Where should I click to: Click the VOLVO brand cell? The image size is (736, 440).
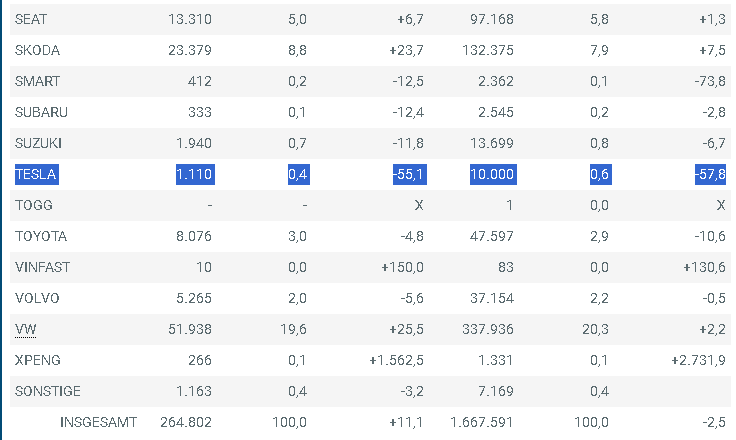tap(37, 298)
